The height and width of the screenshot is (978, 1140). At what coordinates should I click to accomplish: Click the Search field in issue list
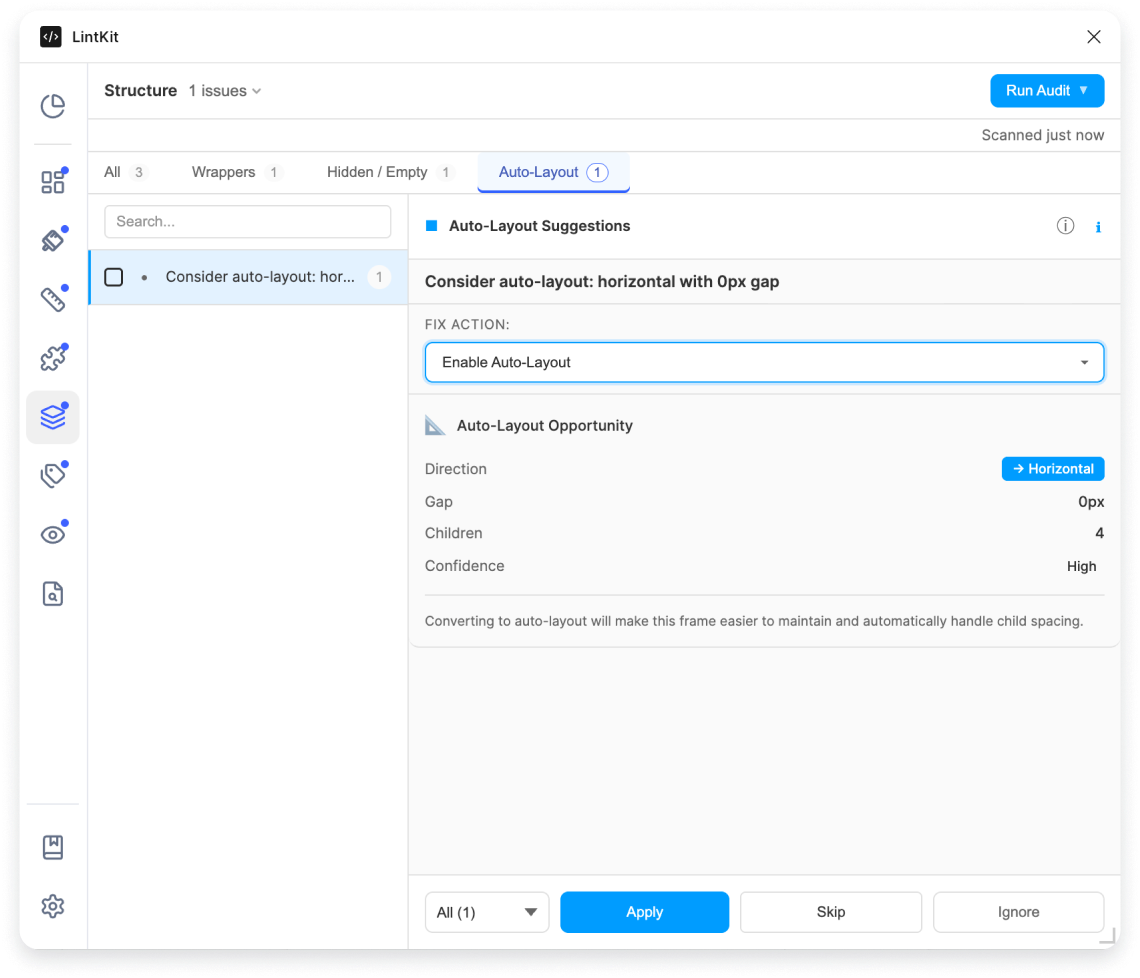(x=247, y=221)
